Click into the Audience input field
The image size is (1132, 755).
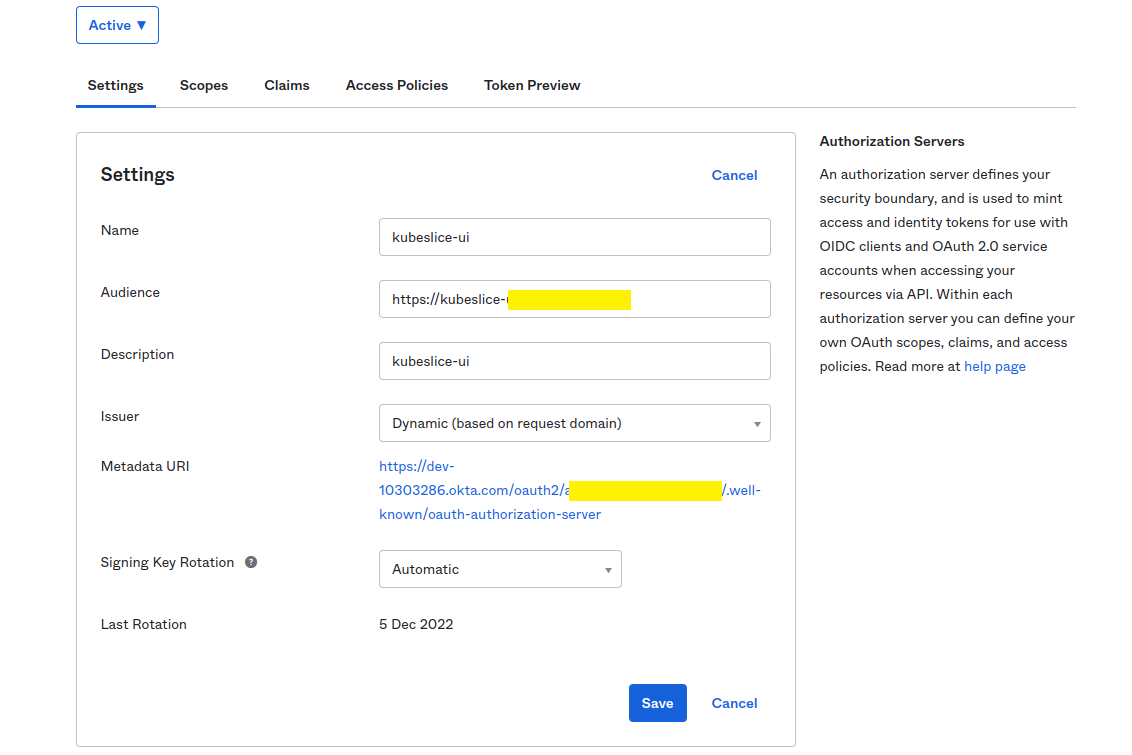tap(575, 299)
